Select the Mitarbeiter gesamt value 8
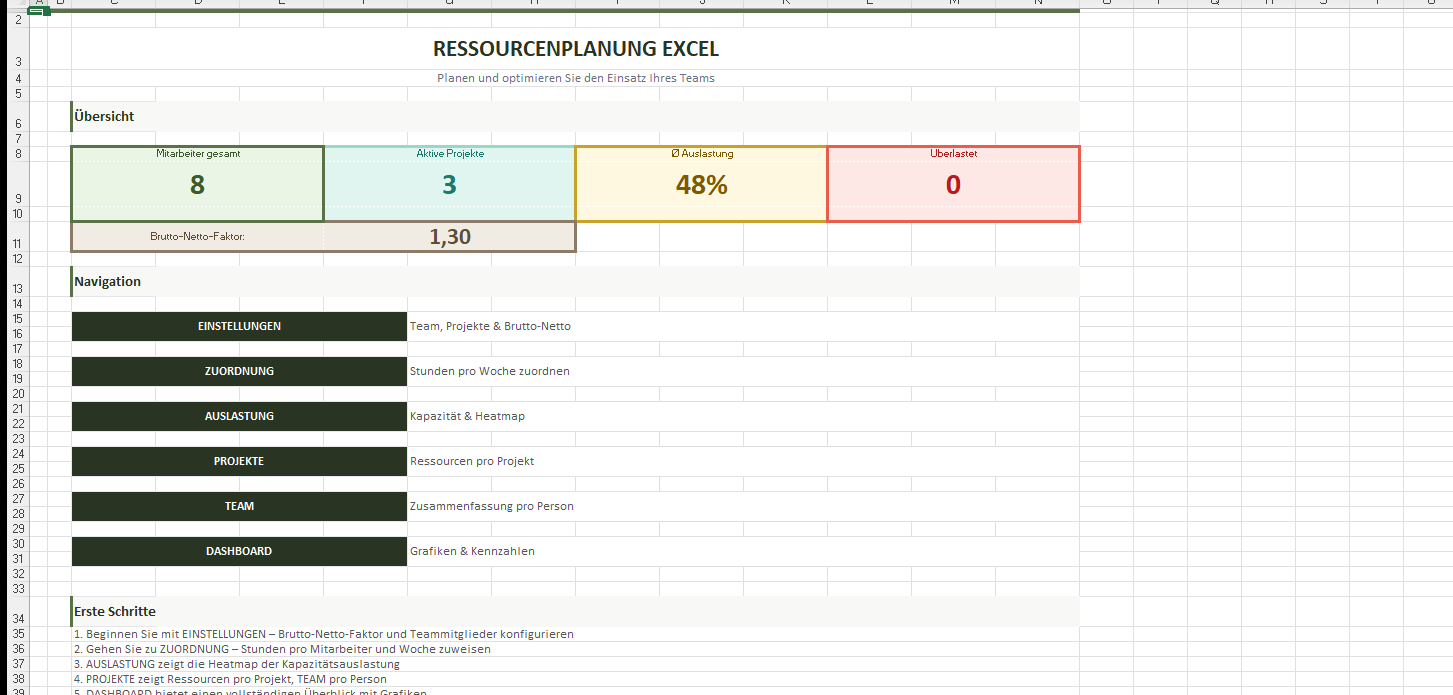 197,185
